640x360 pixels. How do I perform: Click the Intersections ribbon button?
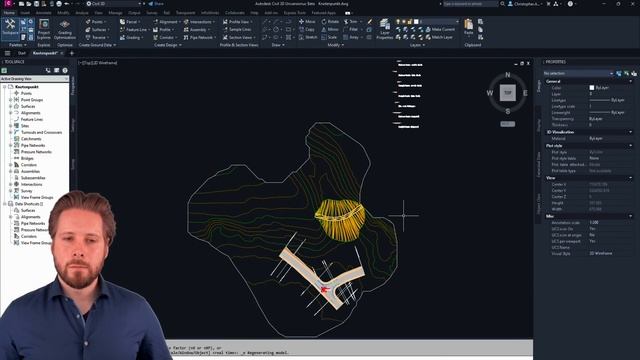[200, 22]
